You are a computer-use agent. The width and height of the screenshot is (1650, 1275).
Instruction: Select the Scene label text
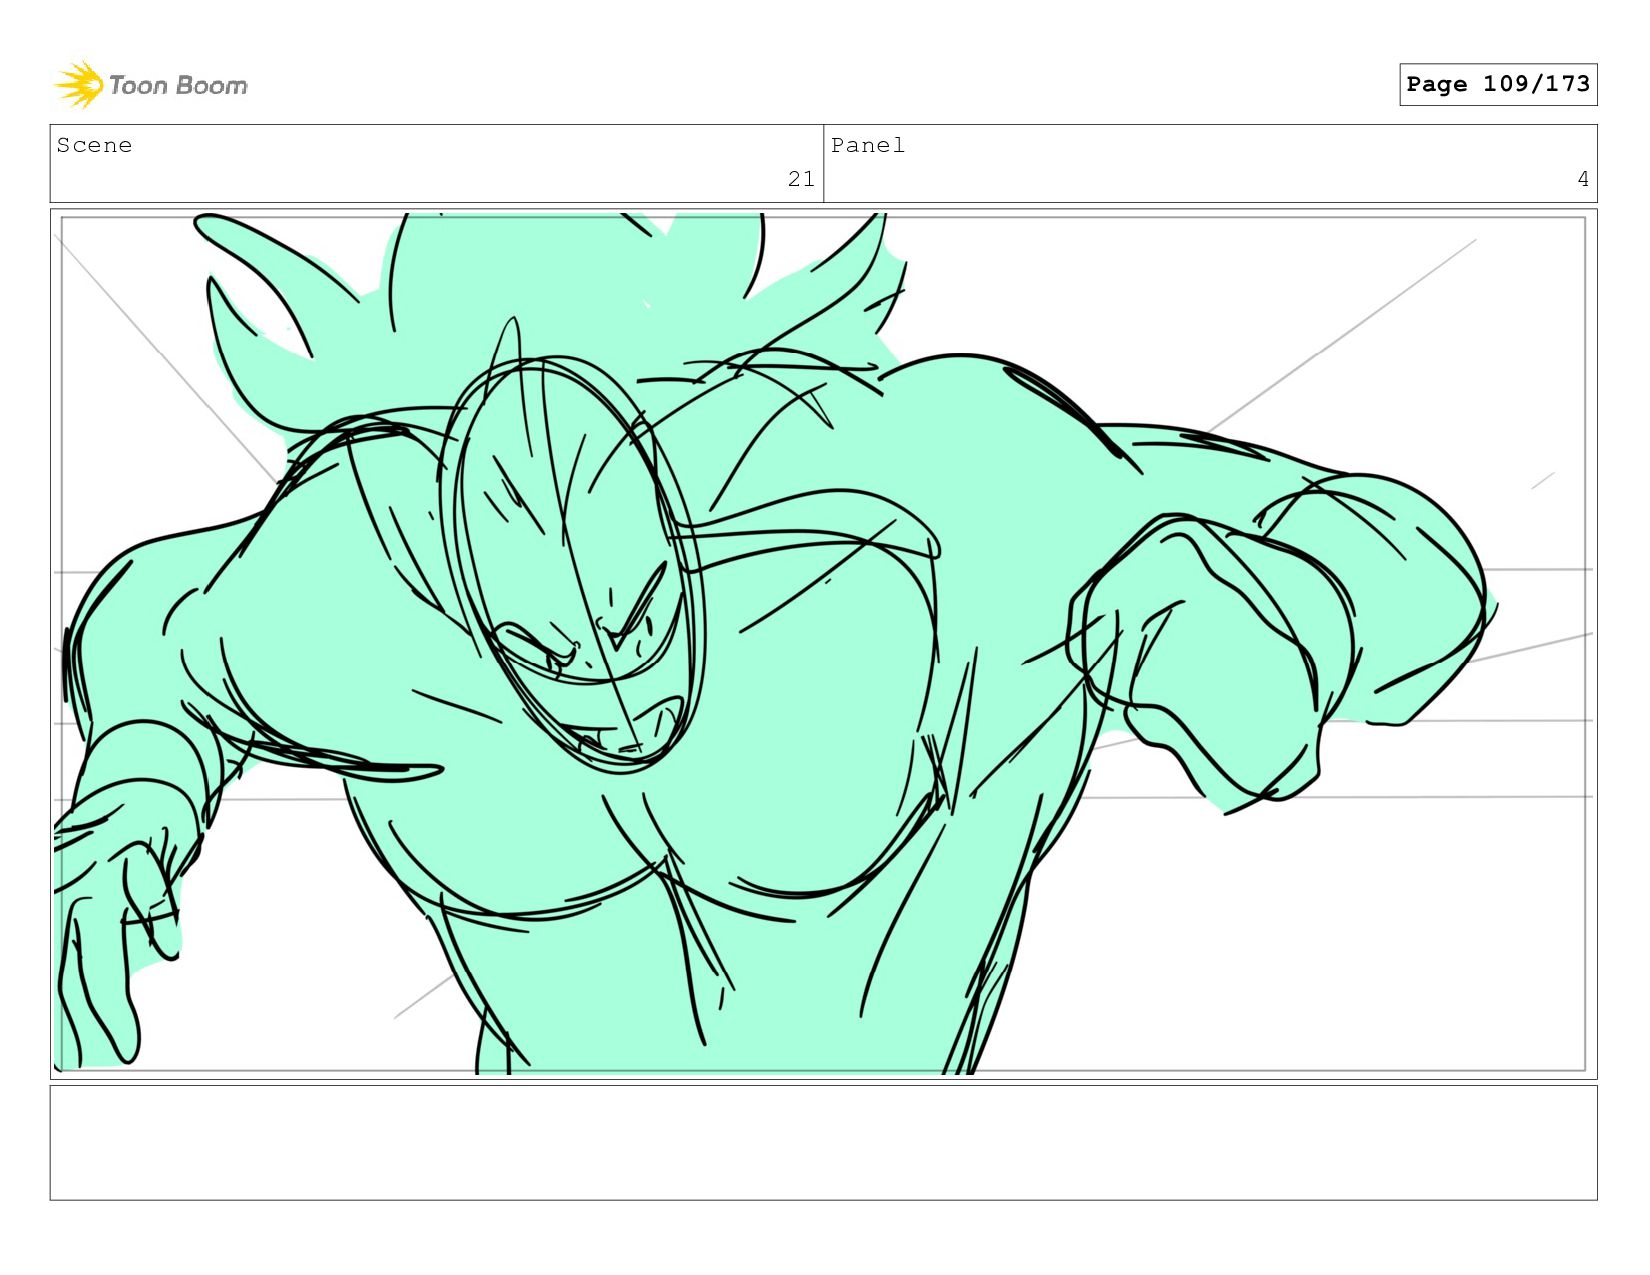point(94,145)
